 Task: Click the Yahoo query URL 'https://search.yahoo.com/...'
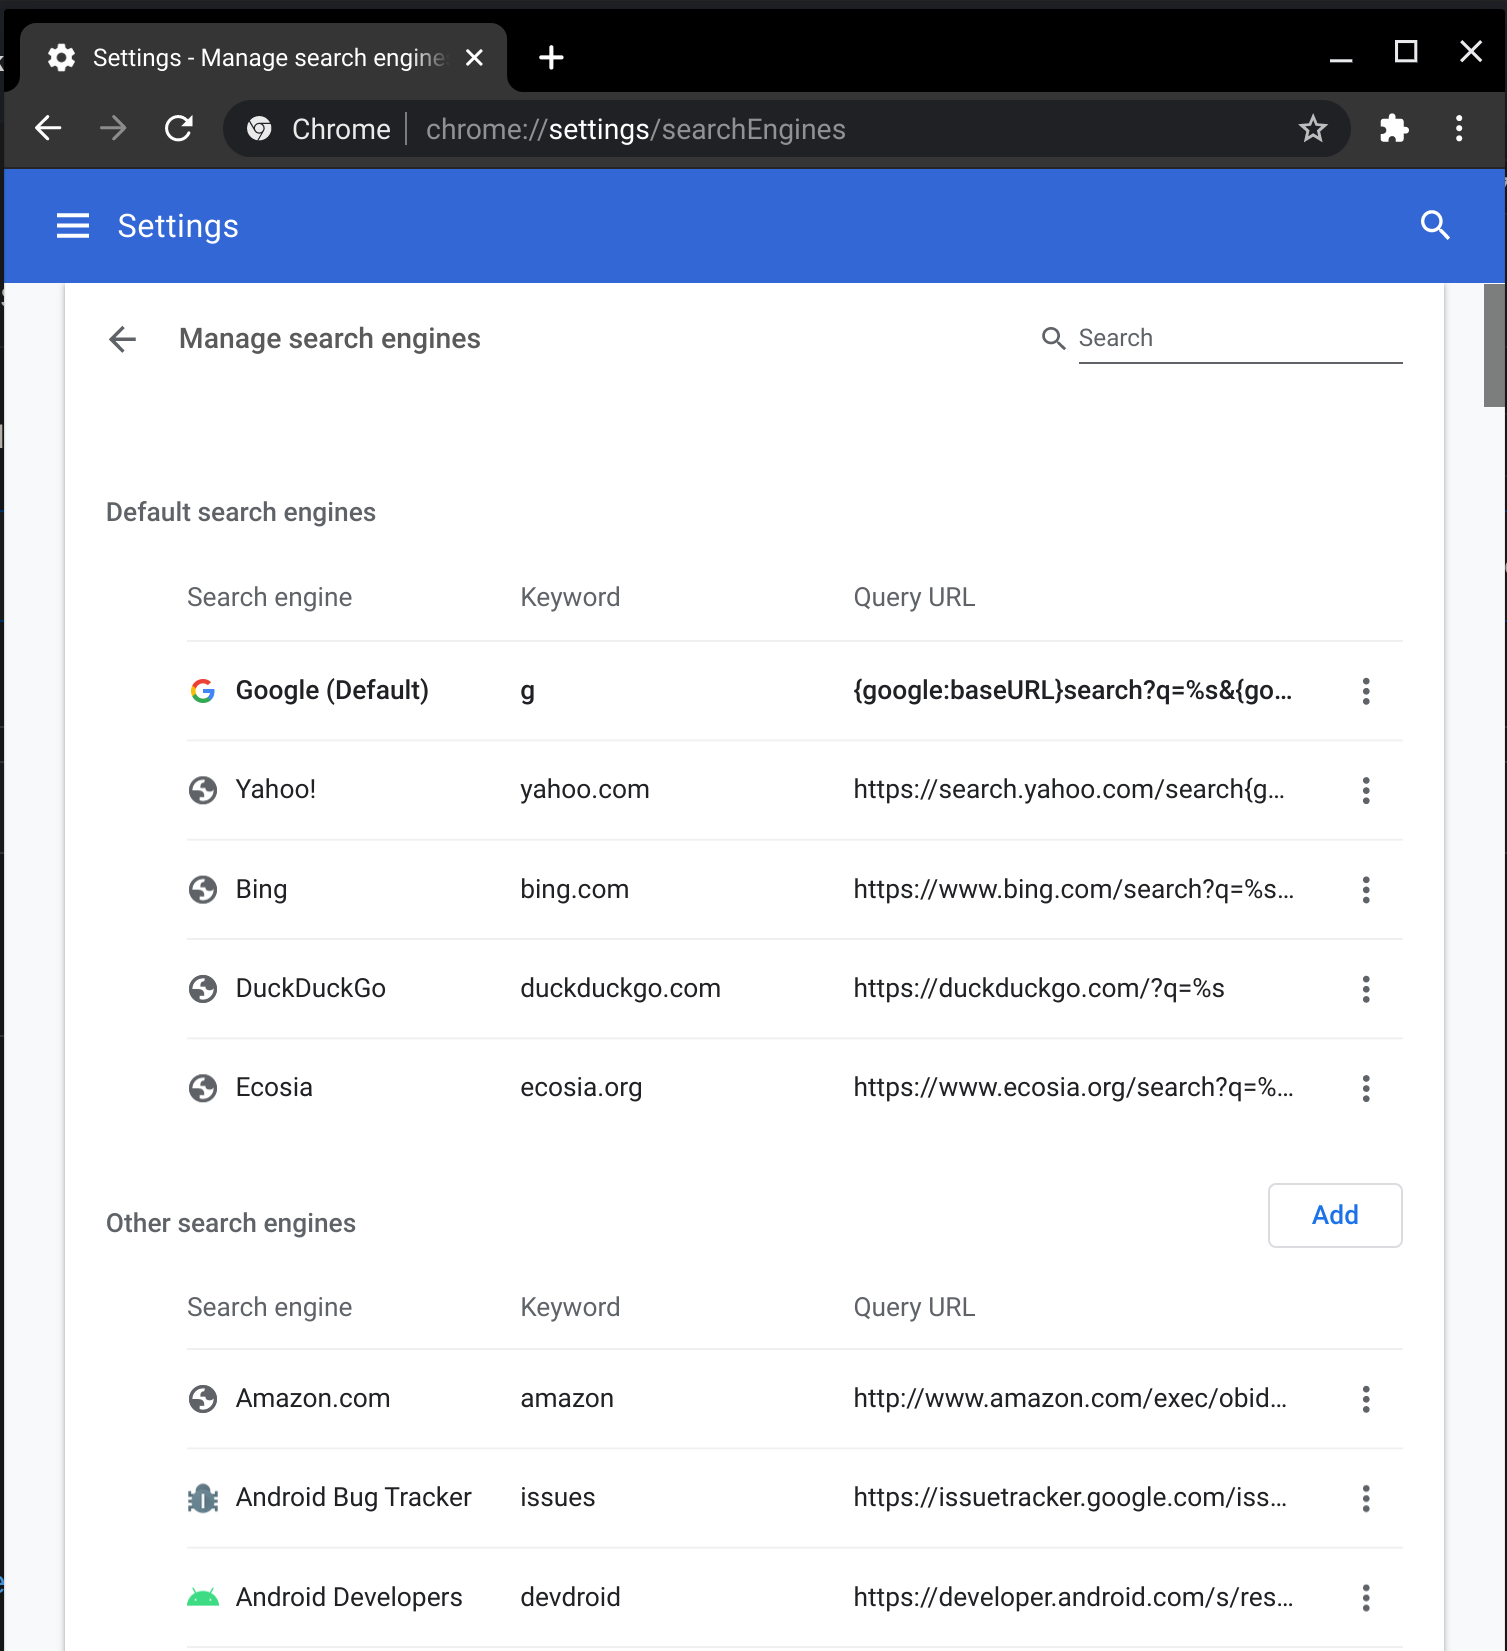[1070, 790]
